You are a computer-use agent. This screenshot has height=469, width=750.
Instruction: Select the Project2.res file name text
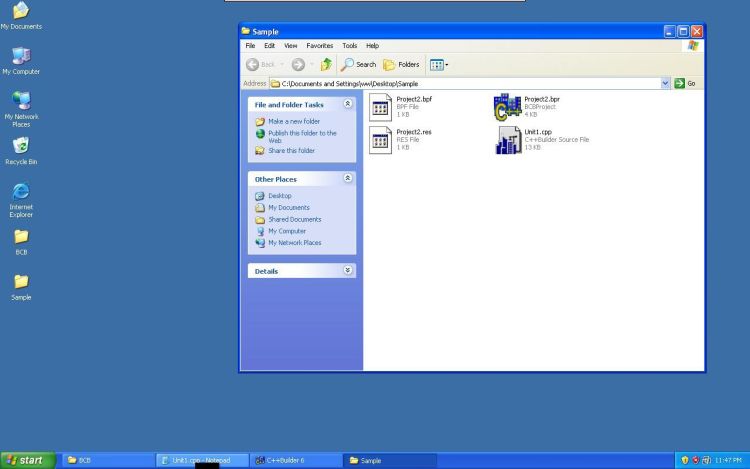414,131
